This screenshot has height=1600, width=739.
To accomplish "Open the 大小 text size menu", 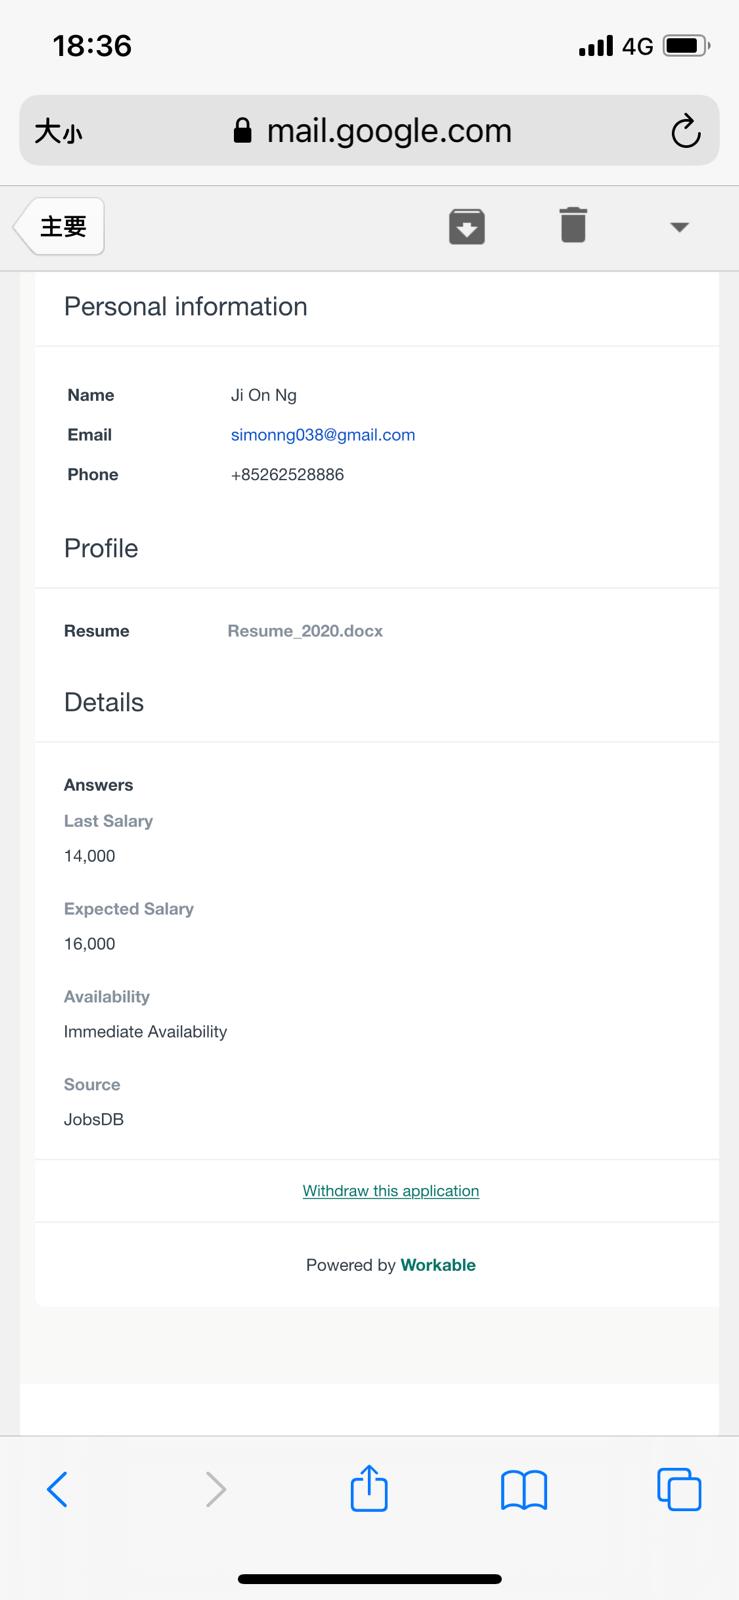I will [58, 131].
